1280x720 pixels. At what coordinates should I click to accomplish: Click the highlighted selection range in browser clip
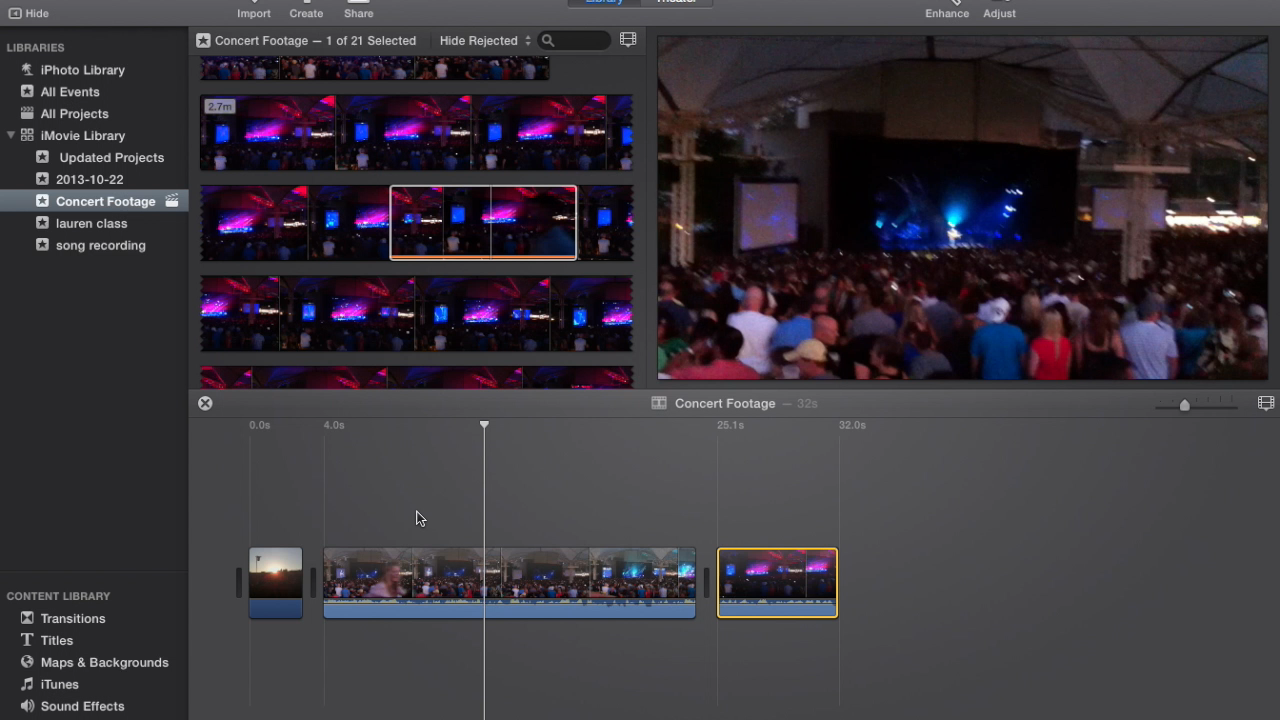point(483,222)
